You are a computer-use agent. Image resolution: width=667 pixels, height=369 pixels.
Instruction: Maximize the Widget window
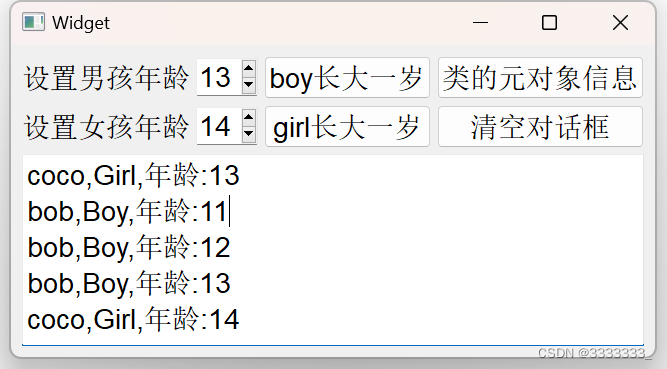(549, 23)
